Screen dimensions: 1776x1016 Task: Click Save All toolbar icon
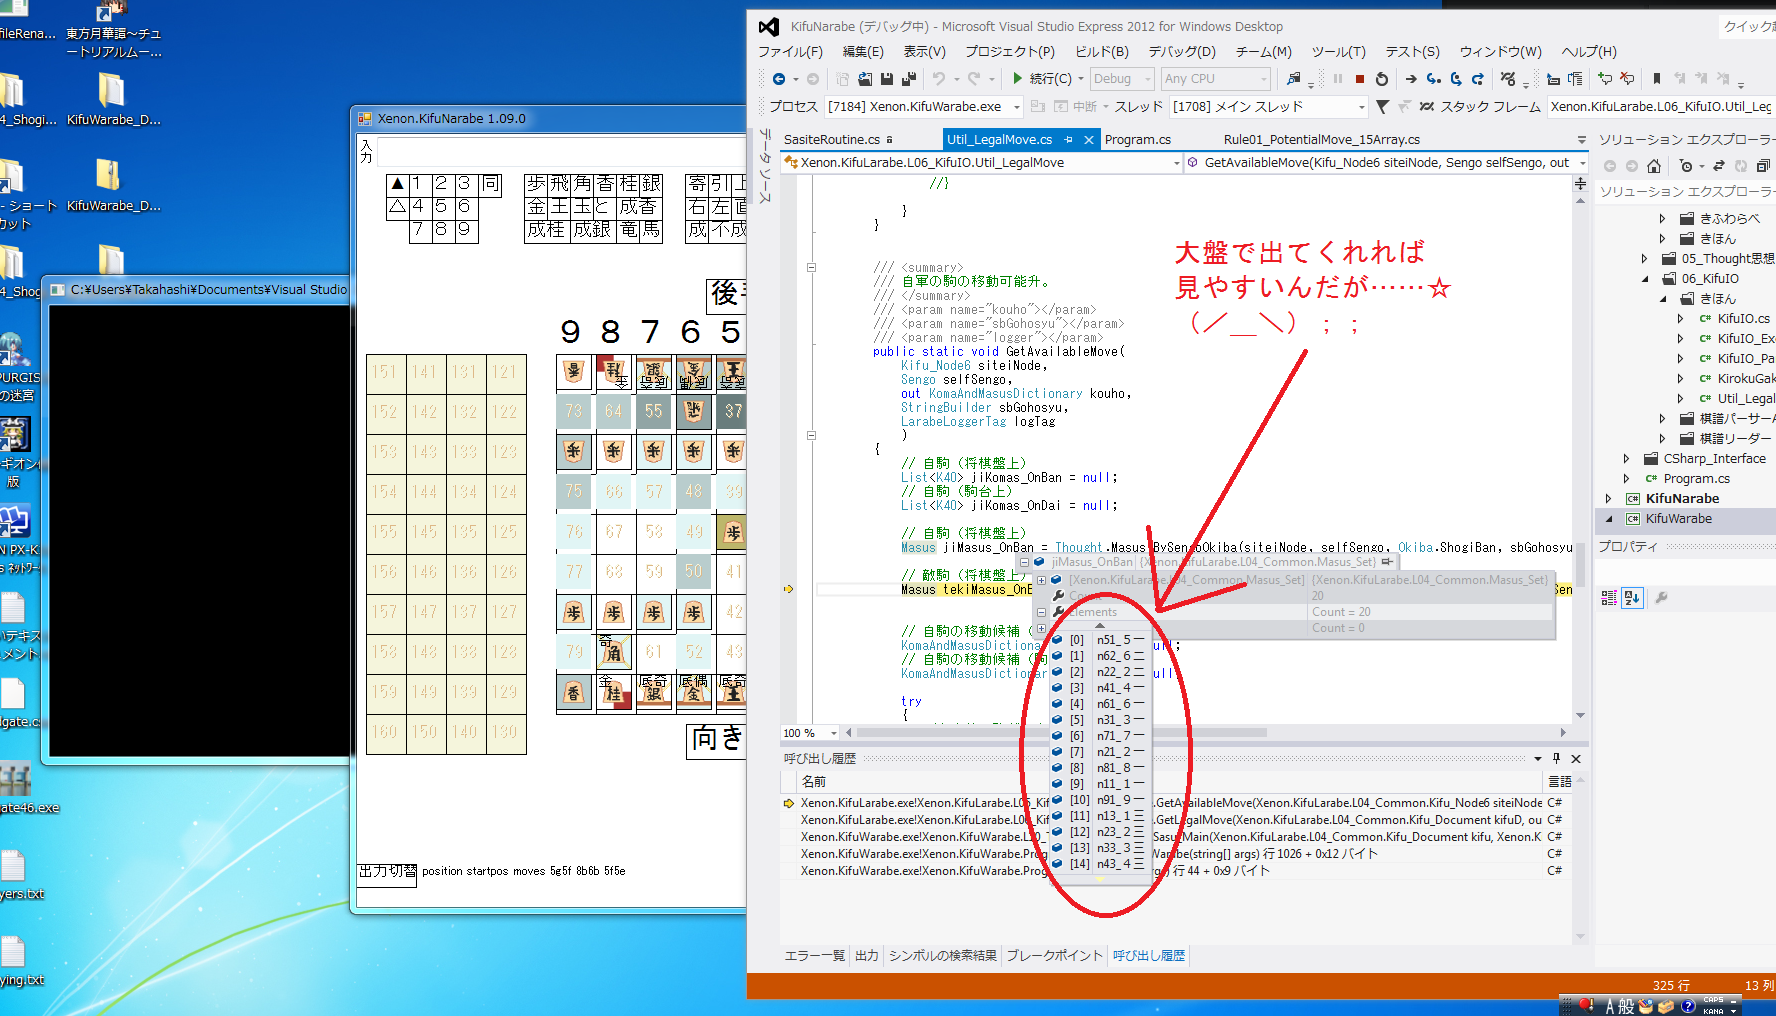pos(909,79)
